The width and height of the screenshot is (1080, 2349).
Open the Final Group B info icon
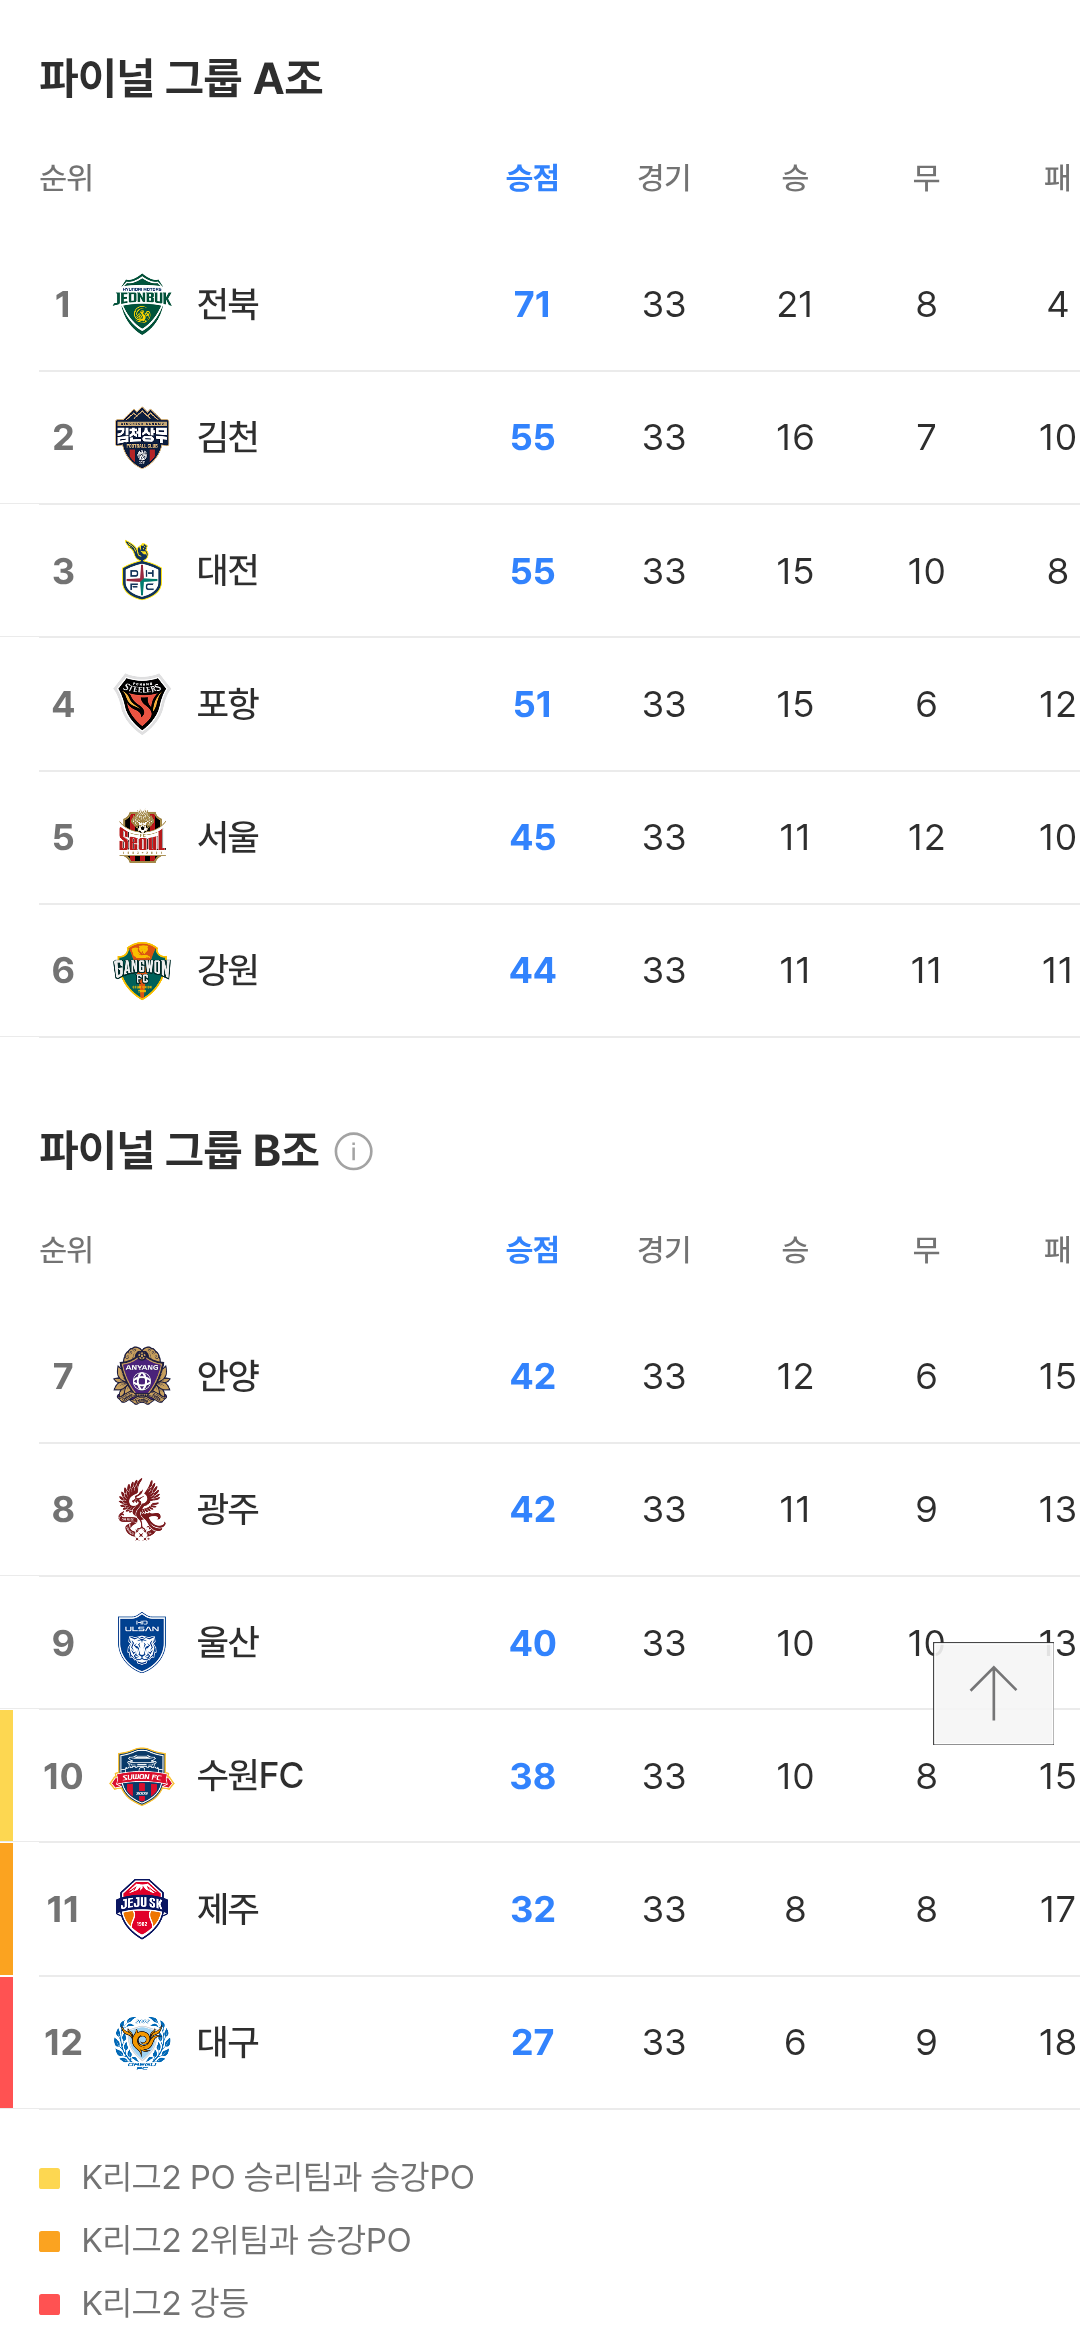353,1151
